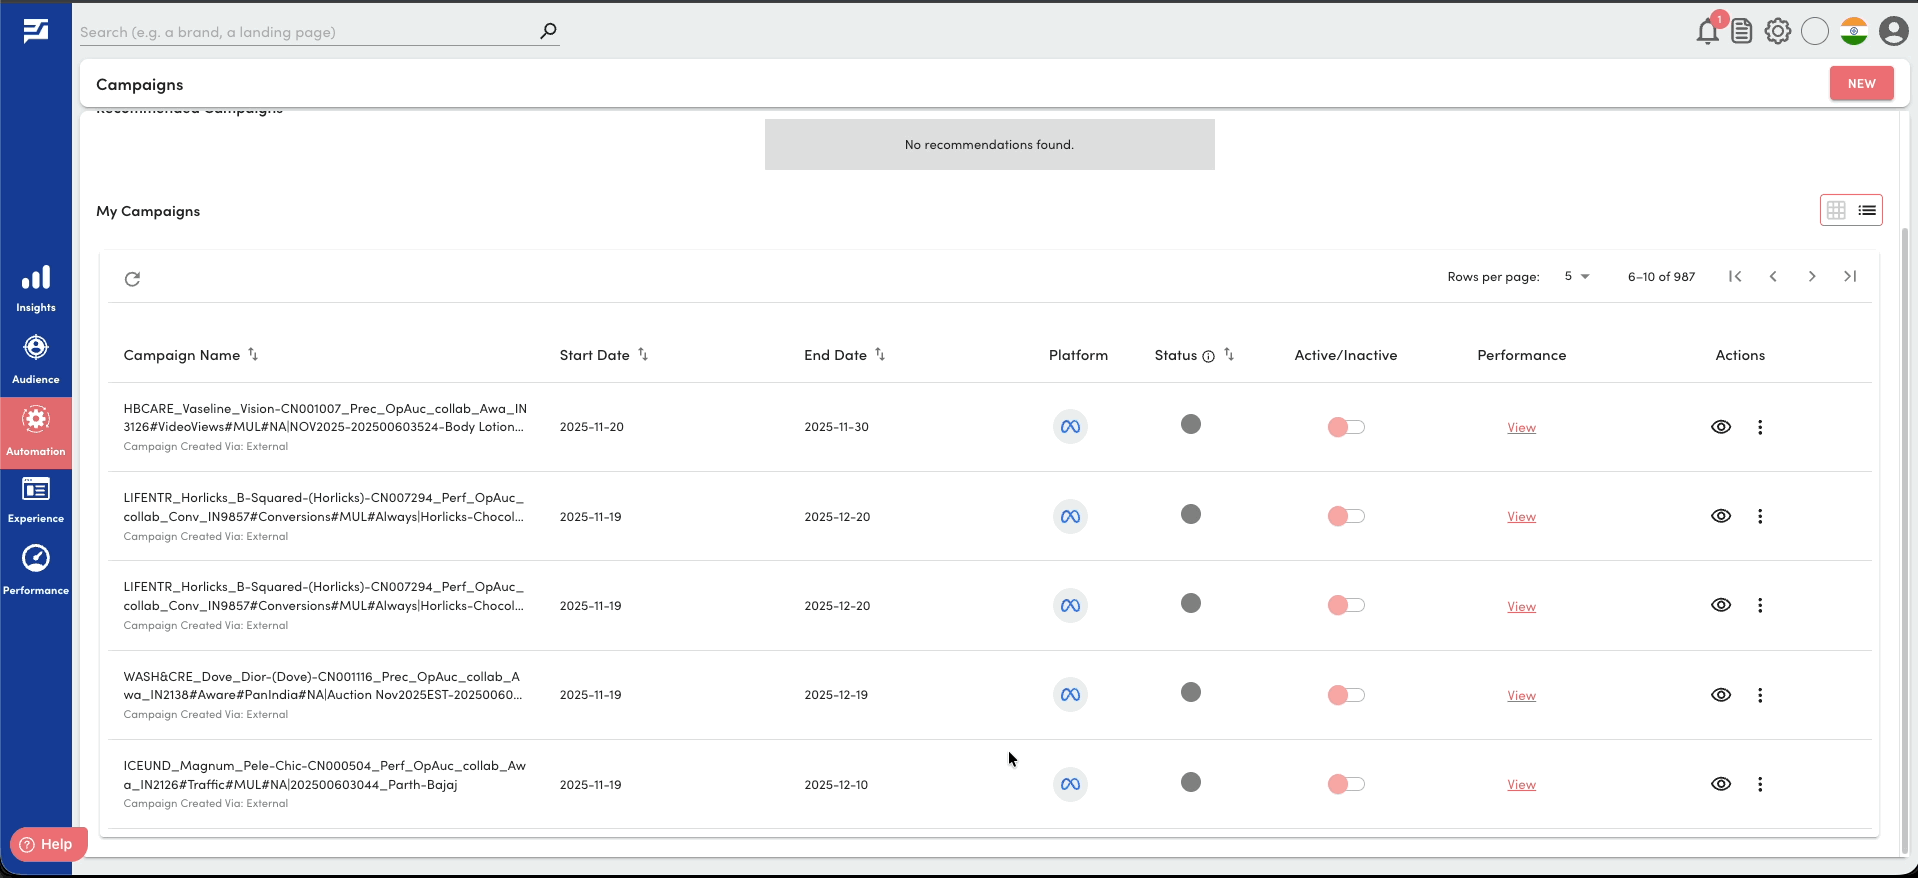1918x878 pixels.
Task: Click Status info icon in header
Action: [1208, 356]
